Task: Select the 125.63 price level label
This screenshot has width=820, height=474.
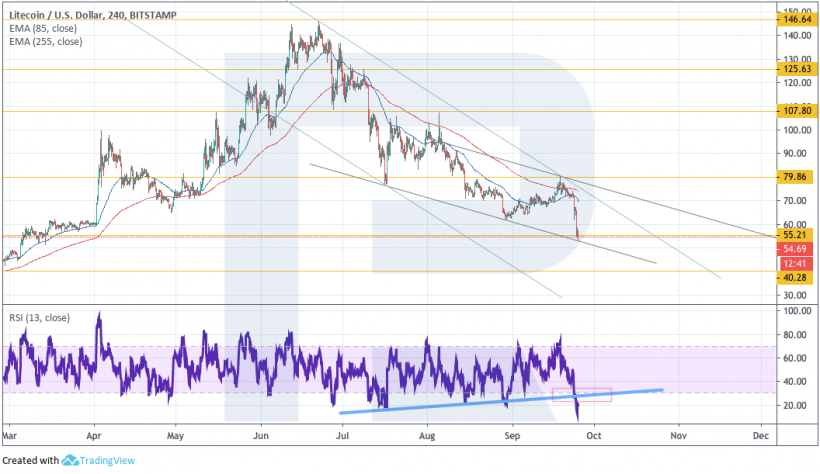Action: pyautogui.click(x=795, y=69)
